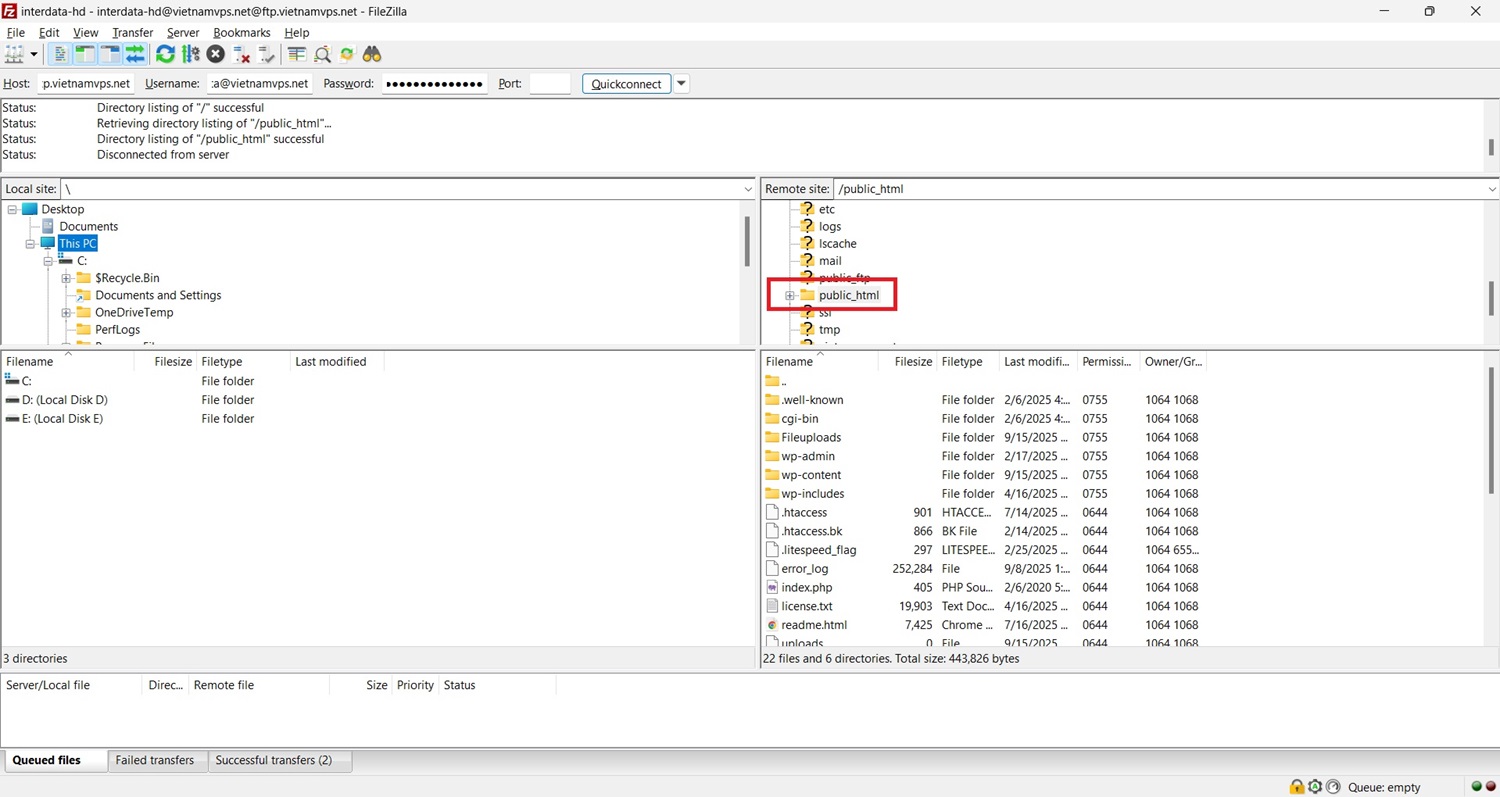Click the encryption lock status icon

[x=1296, y=787]
